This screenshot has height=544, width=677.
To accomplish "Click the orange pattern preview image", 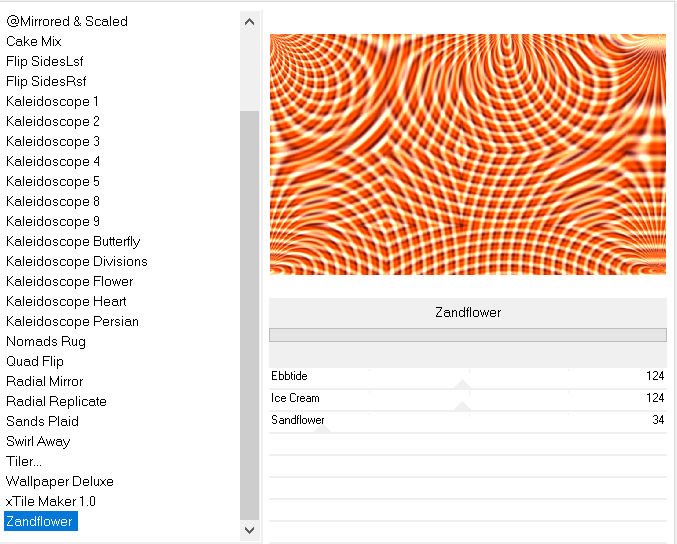I will (x=467, y=154).
